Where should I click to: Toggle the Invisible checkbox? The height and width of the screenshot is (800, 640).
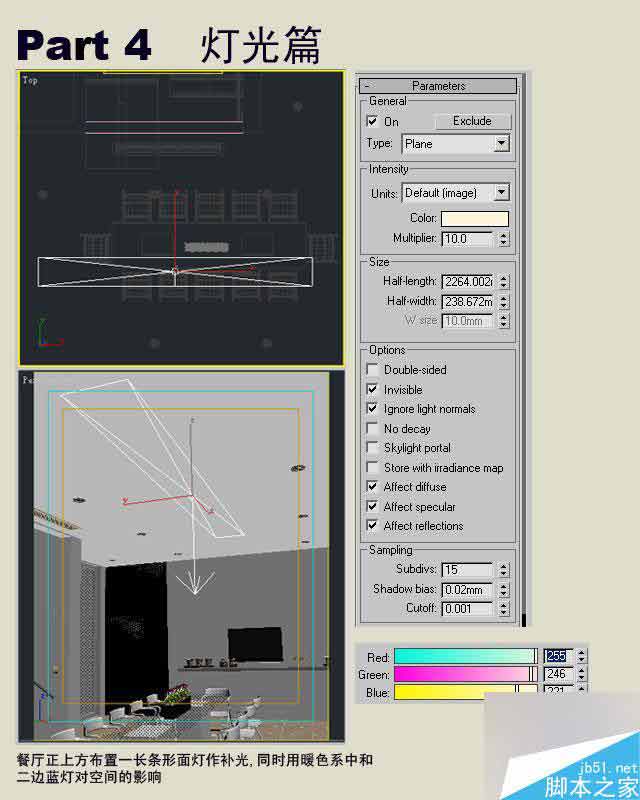373,389
